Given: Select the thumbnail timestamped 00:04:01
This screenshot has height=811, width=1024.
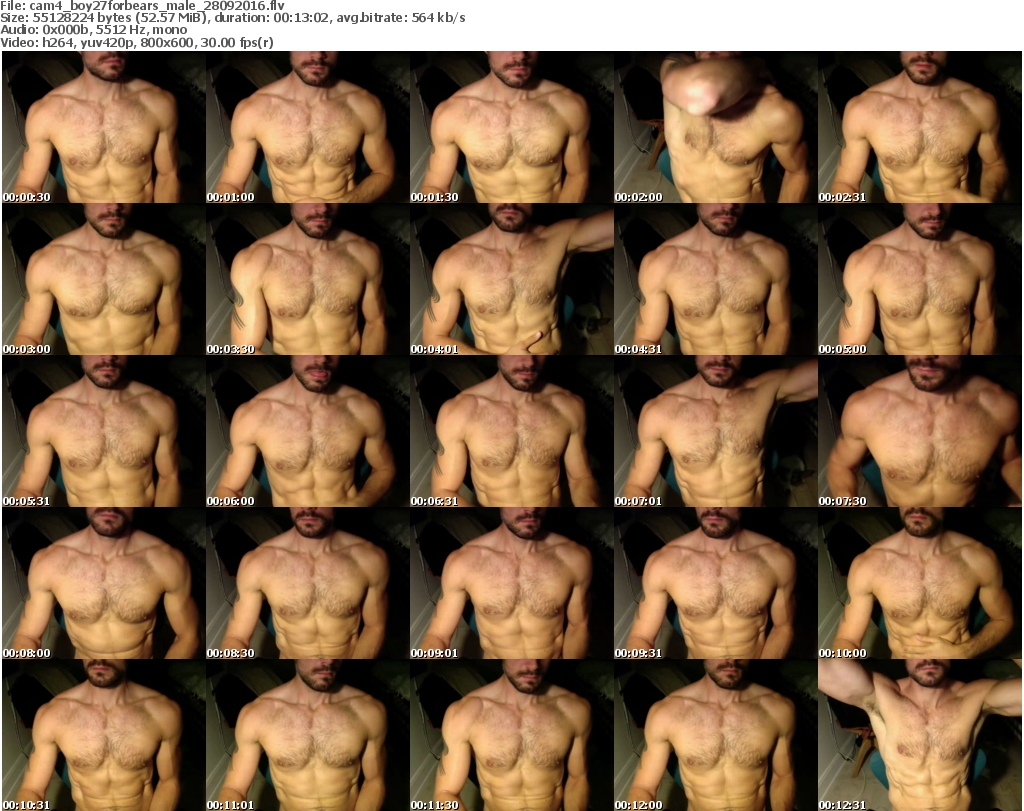Looking at the screenshot, I should [x=511, y=280].
